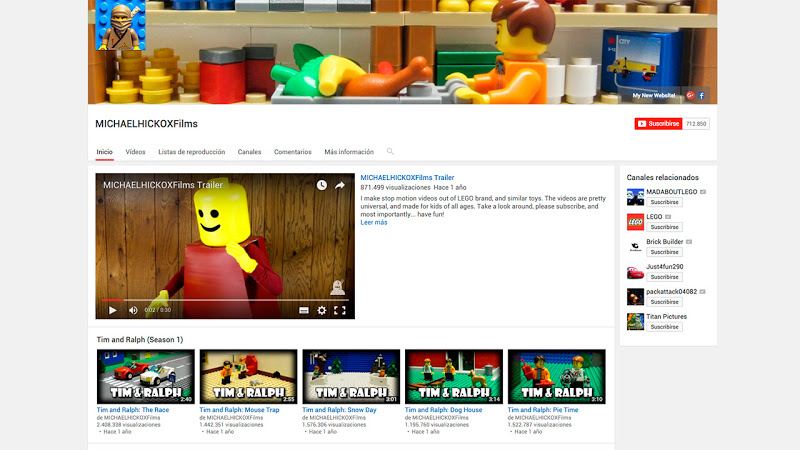Click Tim and Ralph: The Race title link
This screenshot has width=800, height=450.
click(x=133, y=410)
